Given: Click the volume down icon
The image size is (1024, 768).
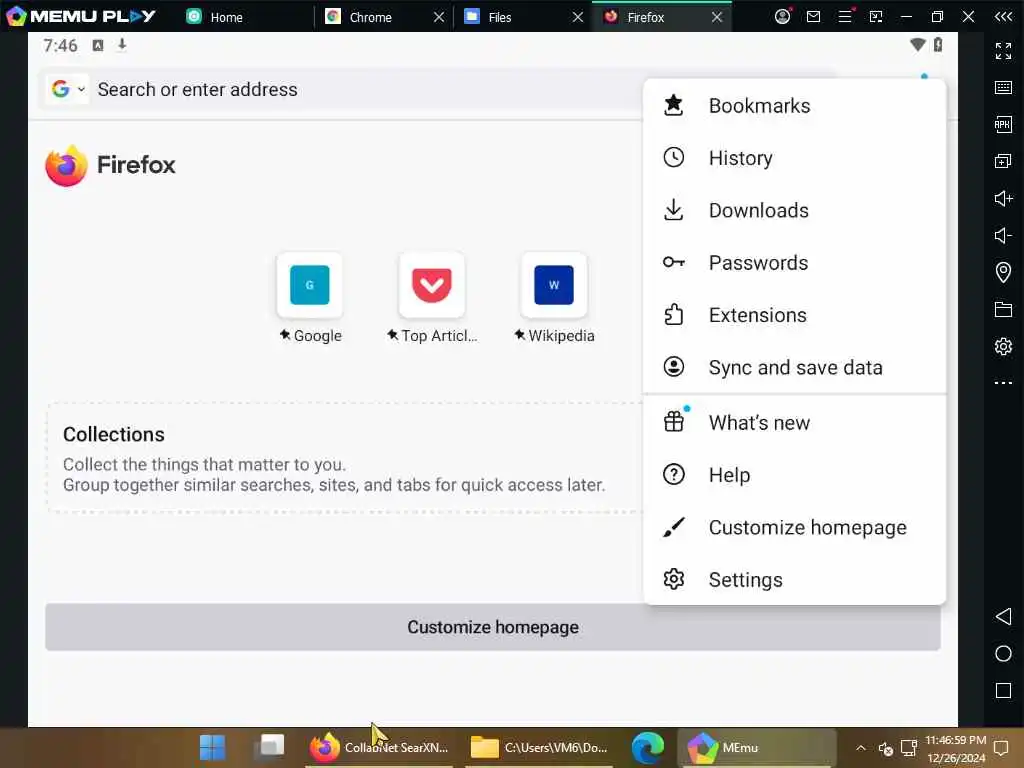Looking at the screenshot, I should [1003, 235].
